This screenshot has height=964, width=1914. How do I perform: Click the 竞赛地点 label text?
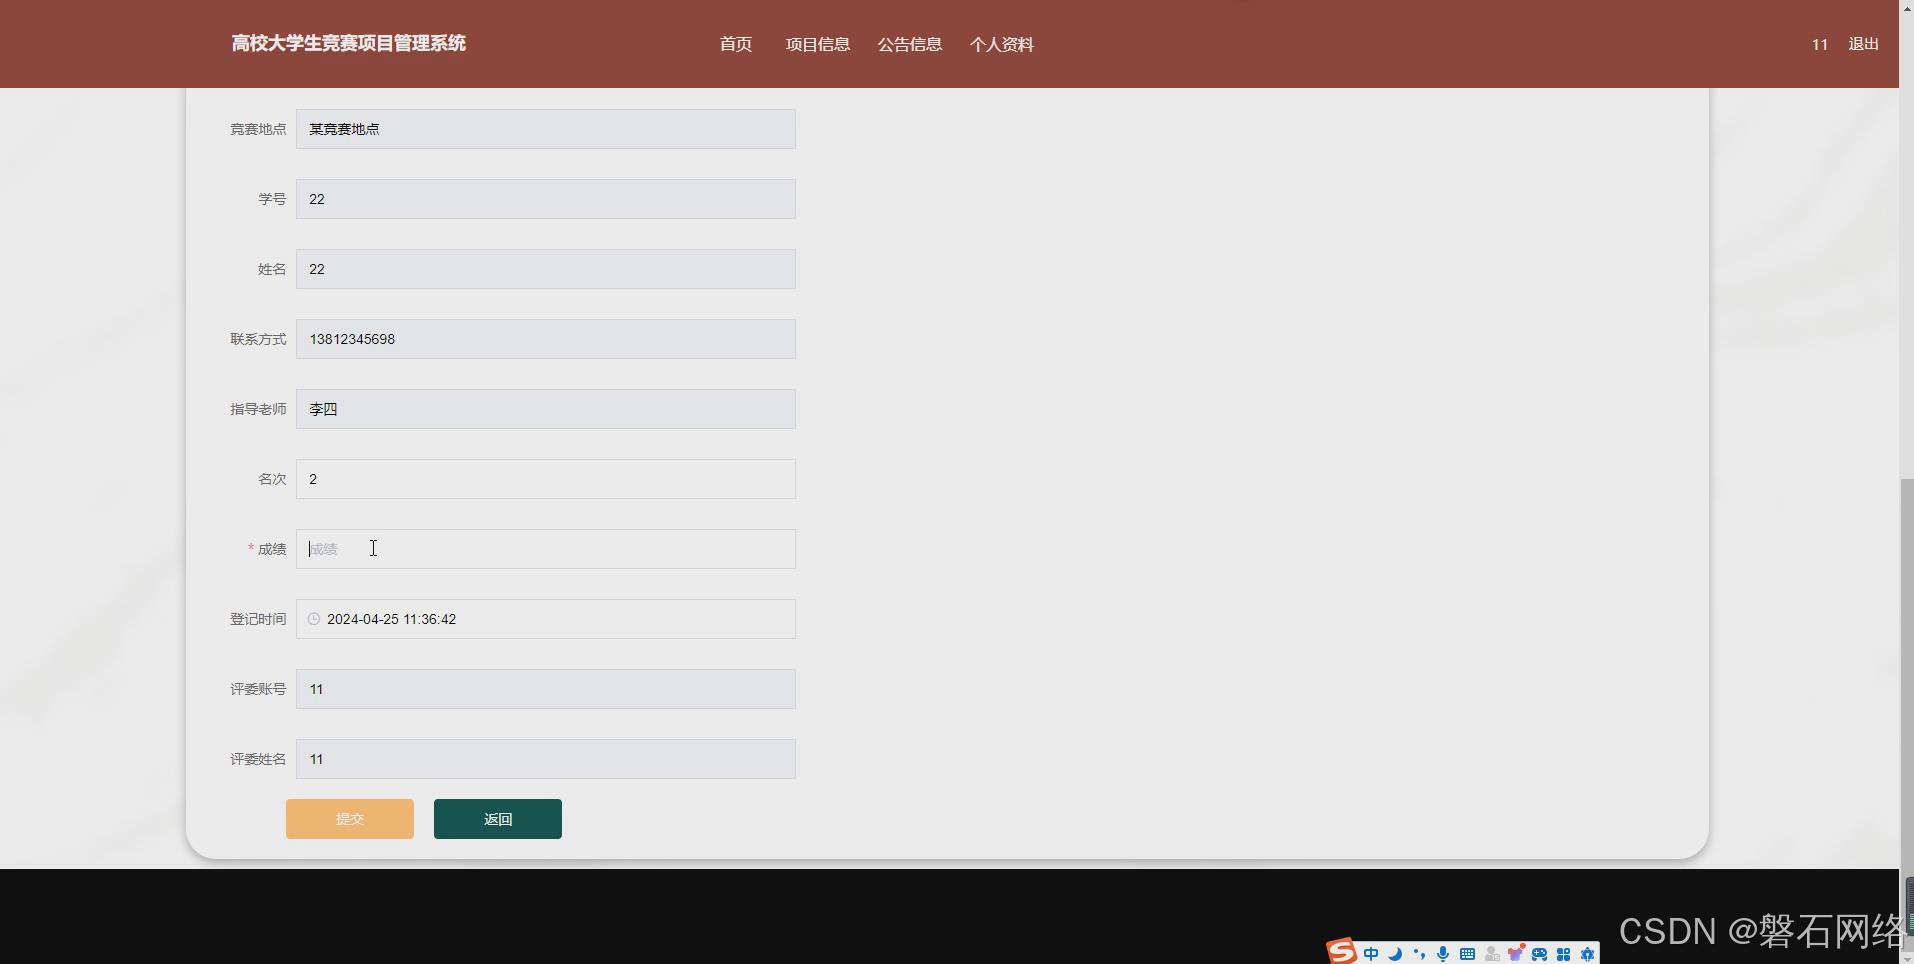click(x=258, y=129)
